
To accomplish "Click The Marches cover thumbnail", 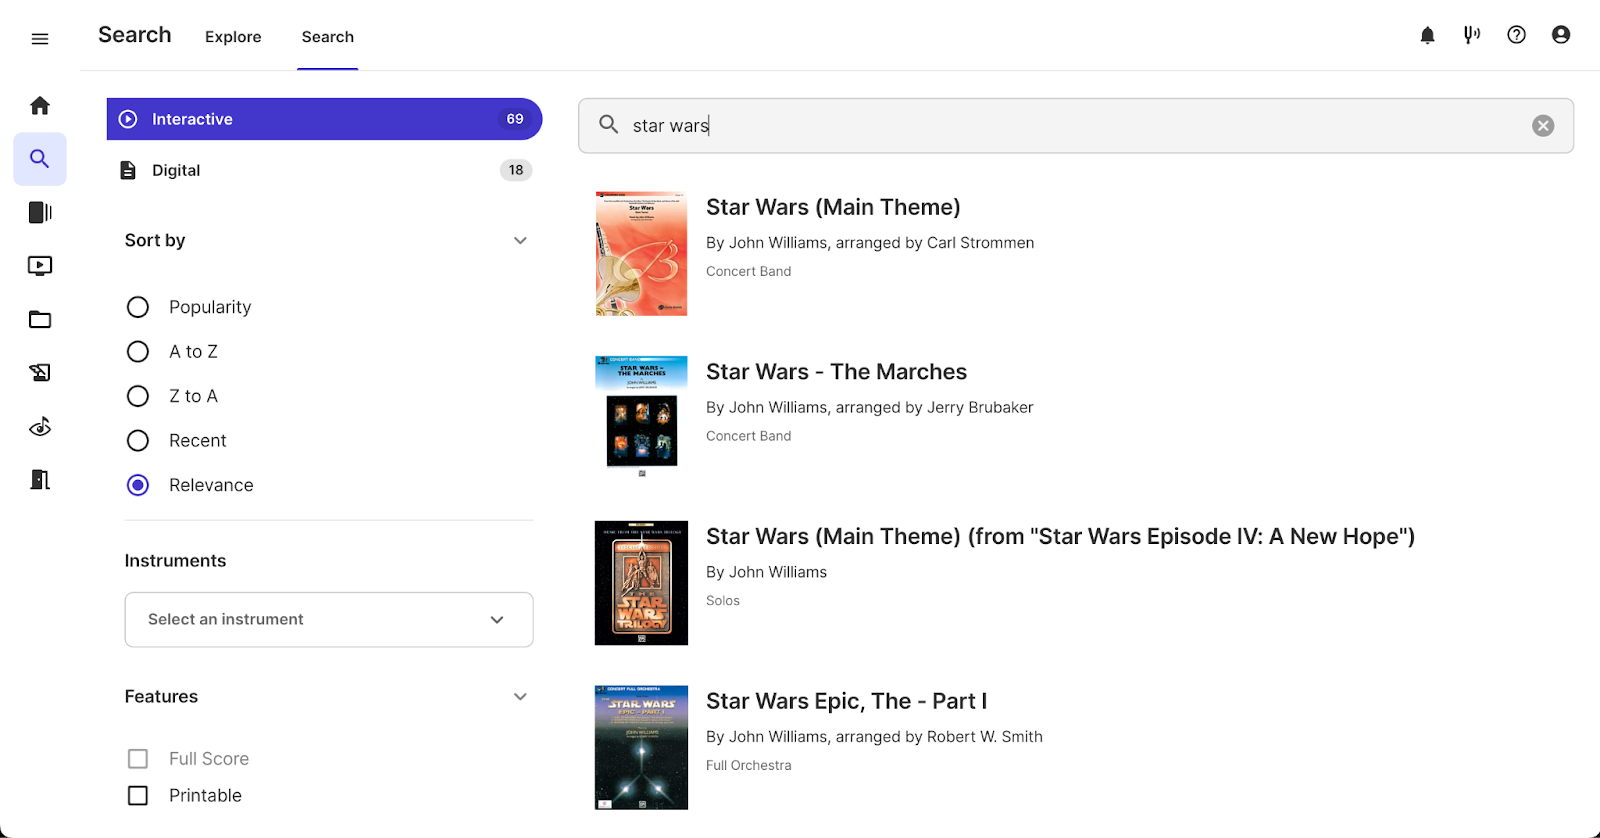I will tap(641, 417).
